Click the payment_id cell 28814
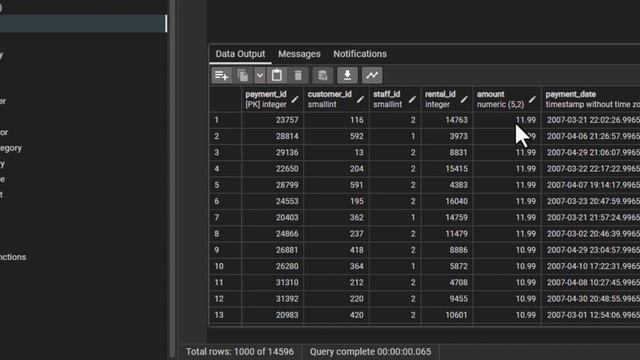The image size is (640, 360). click(x=272, y=136)
